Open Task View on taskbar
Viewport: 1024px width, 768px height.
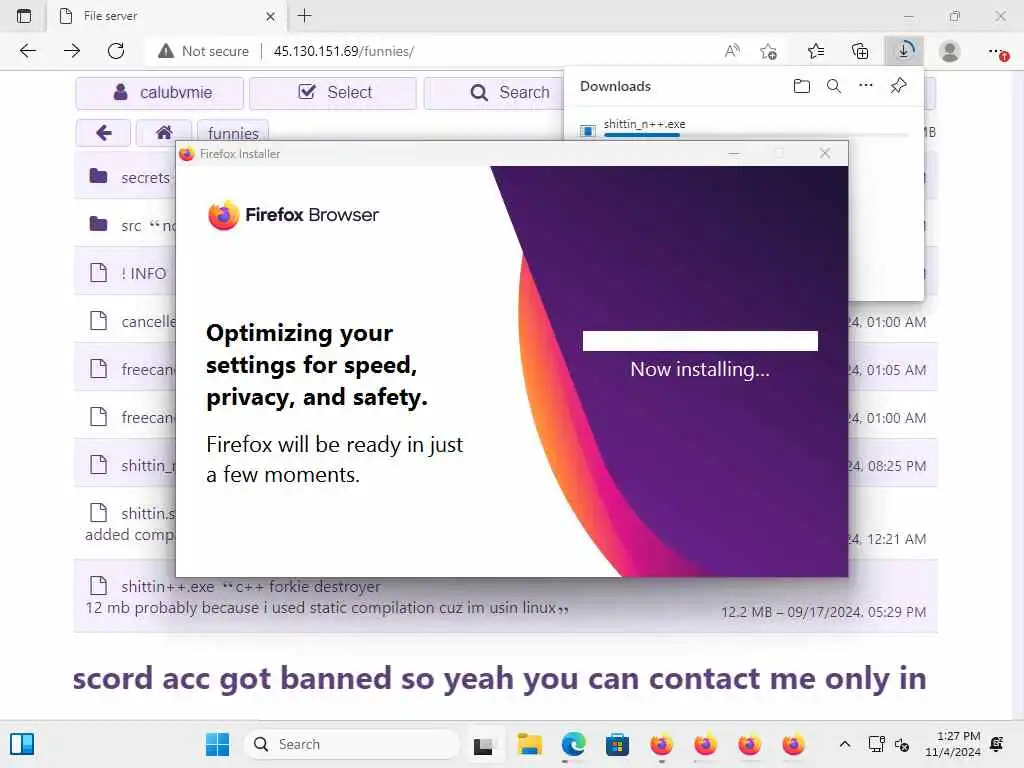(483, 744)
